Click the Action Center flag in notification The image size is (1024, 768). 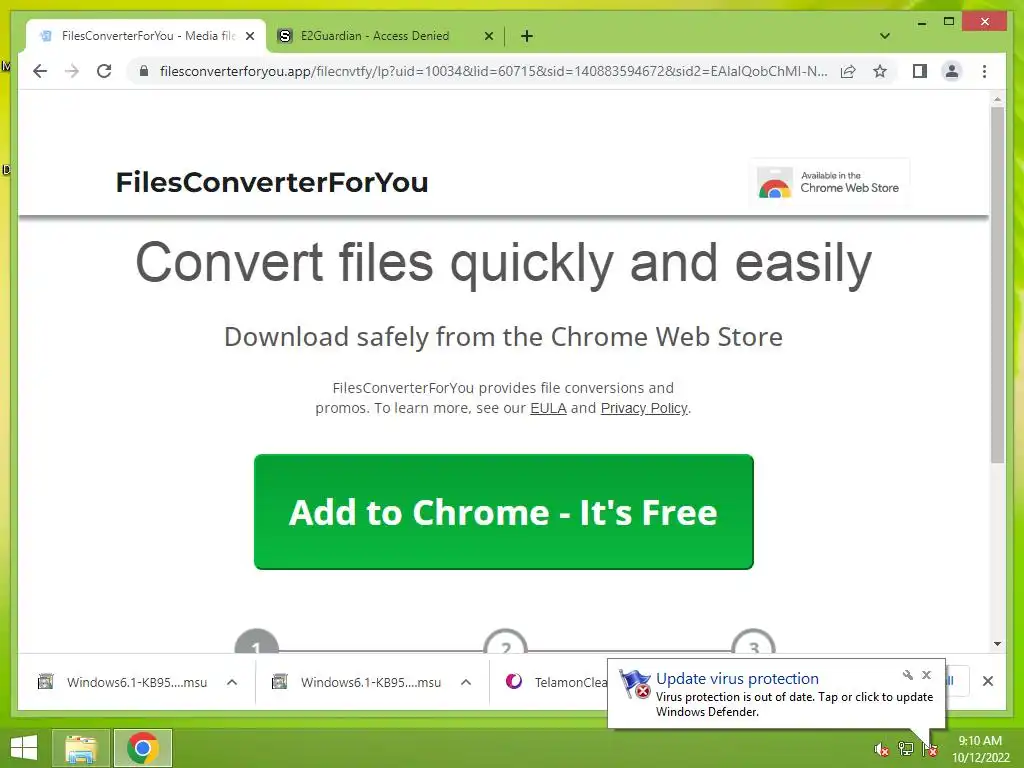pyautogui.click(x=634, y=684)
